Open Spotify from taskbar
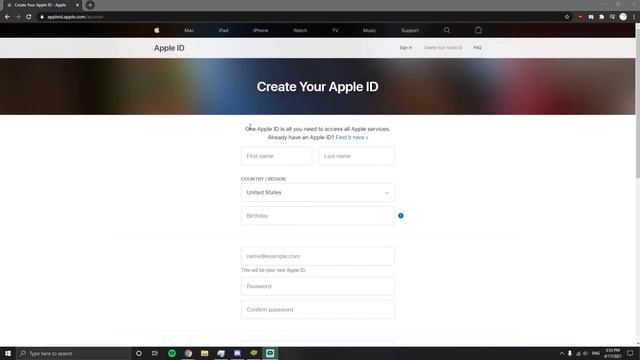Viewport: 640px width, 360px height. (172, 353)
